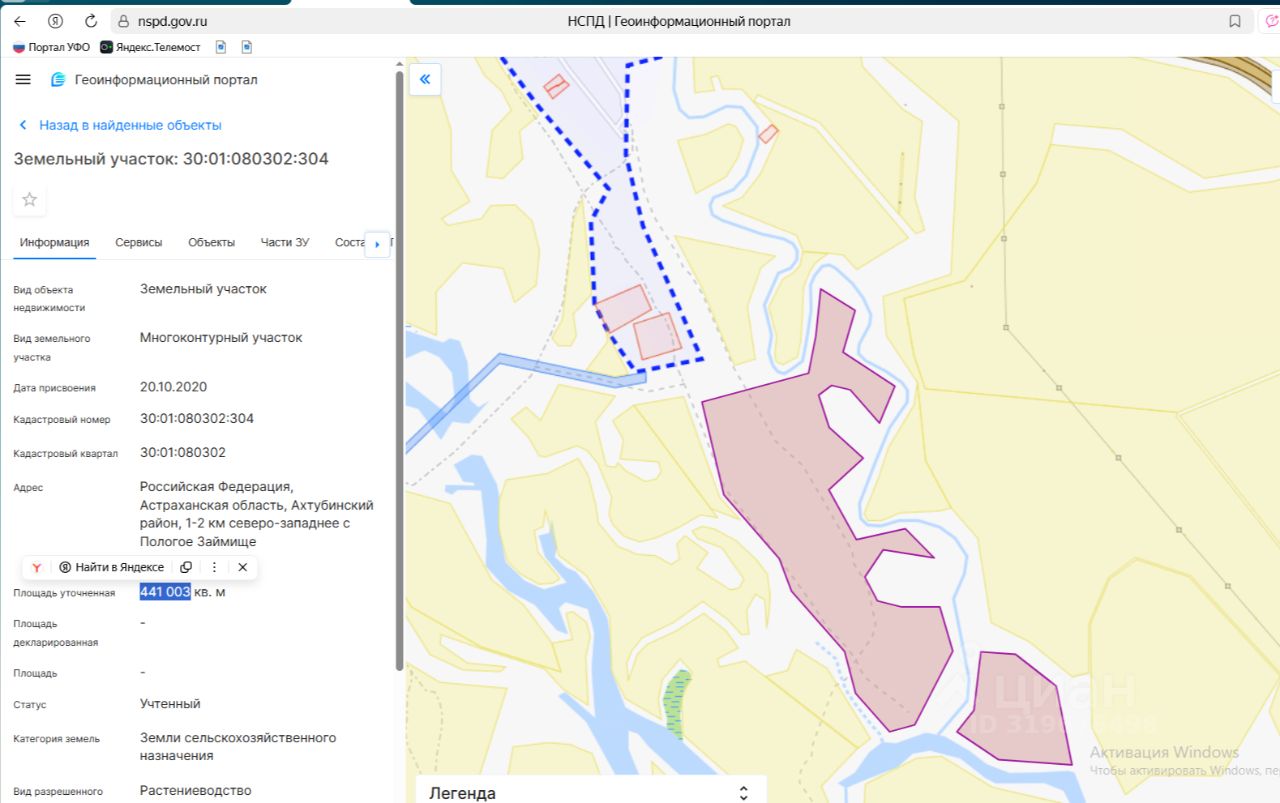Reload the page with the refresh icon
Screen dimensions: 1280x803
91,21
